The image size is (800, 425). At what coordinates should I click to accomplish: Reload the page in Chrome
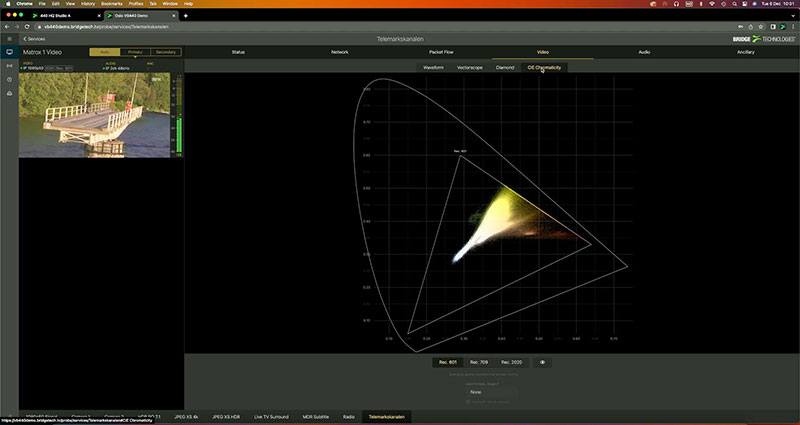[x=28, y=26]
